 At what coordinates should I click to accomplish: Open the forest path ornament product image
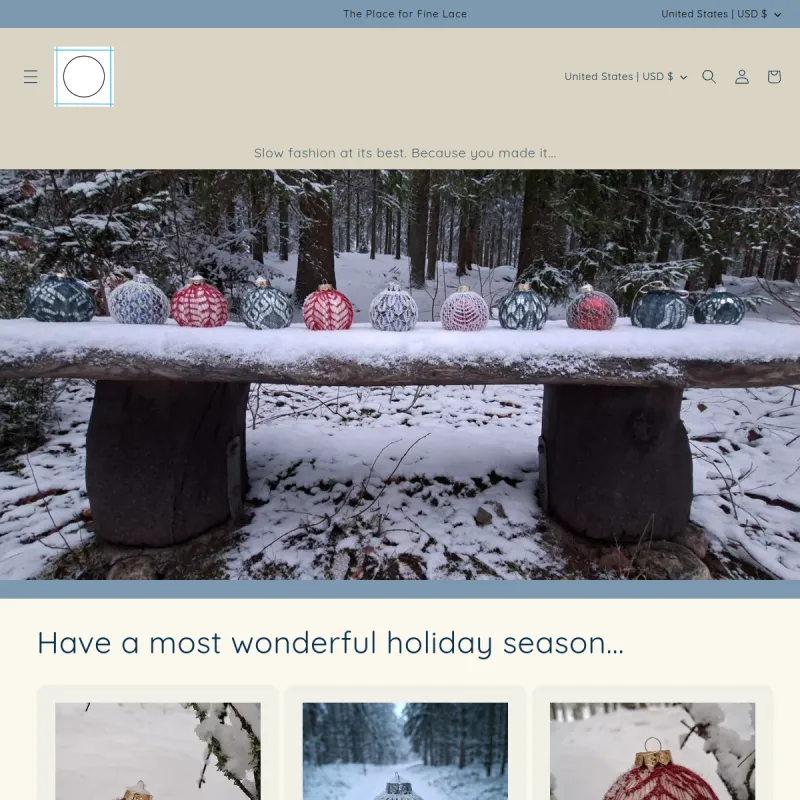405,751
